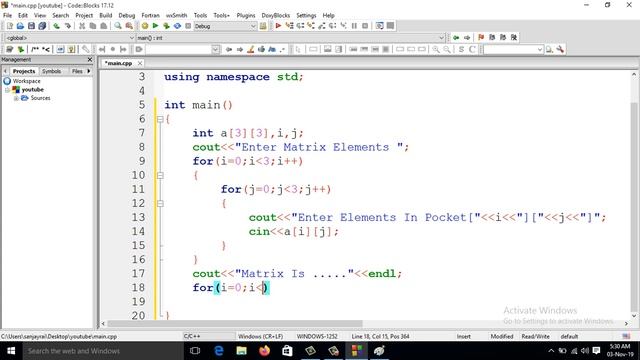The image size is (640, 360).
Task: Click the Windows Start button
Action: (x=11, y=351)
